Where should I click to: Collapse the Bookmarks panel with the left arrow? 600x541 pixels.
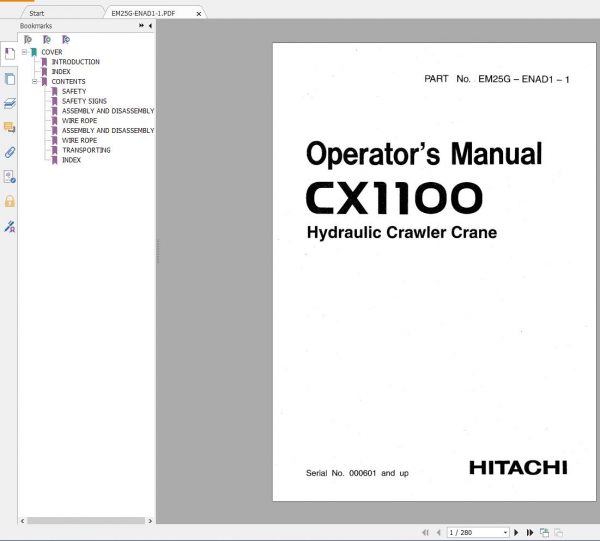(x=150, y=26)
